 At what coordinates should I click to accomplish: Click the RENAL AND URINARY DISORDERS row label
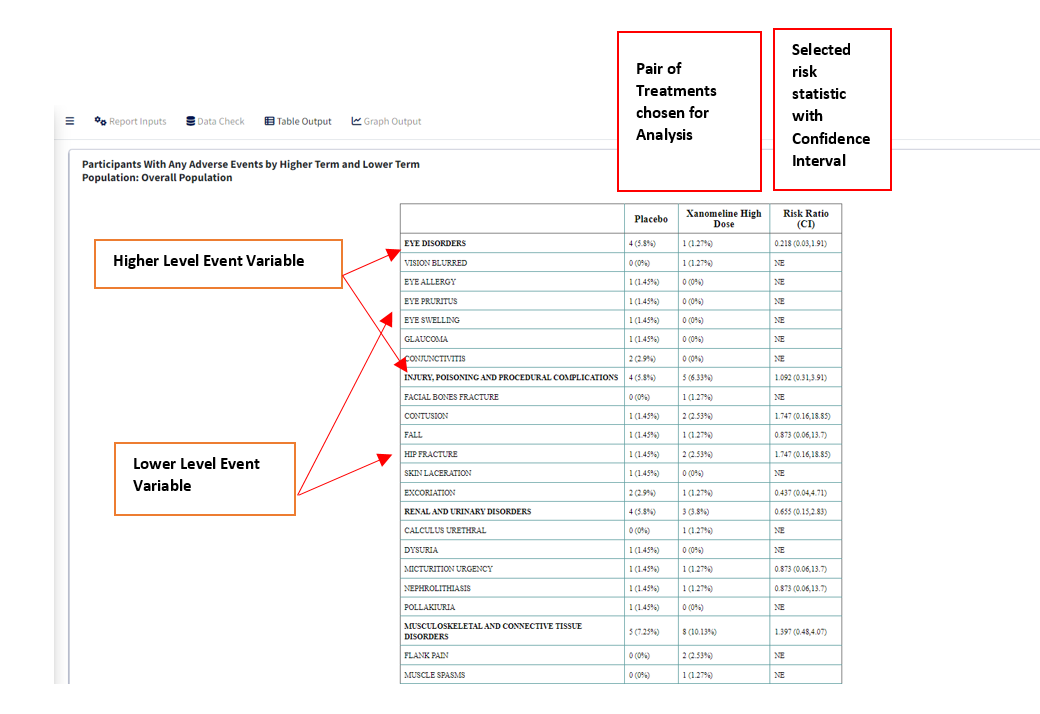coord(468,512)
